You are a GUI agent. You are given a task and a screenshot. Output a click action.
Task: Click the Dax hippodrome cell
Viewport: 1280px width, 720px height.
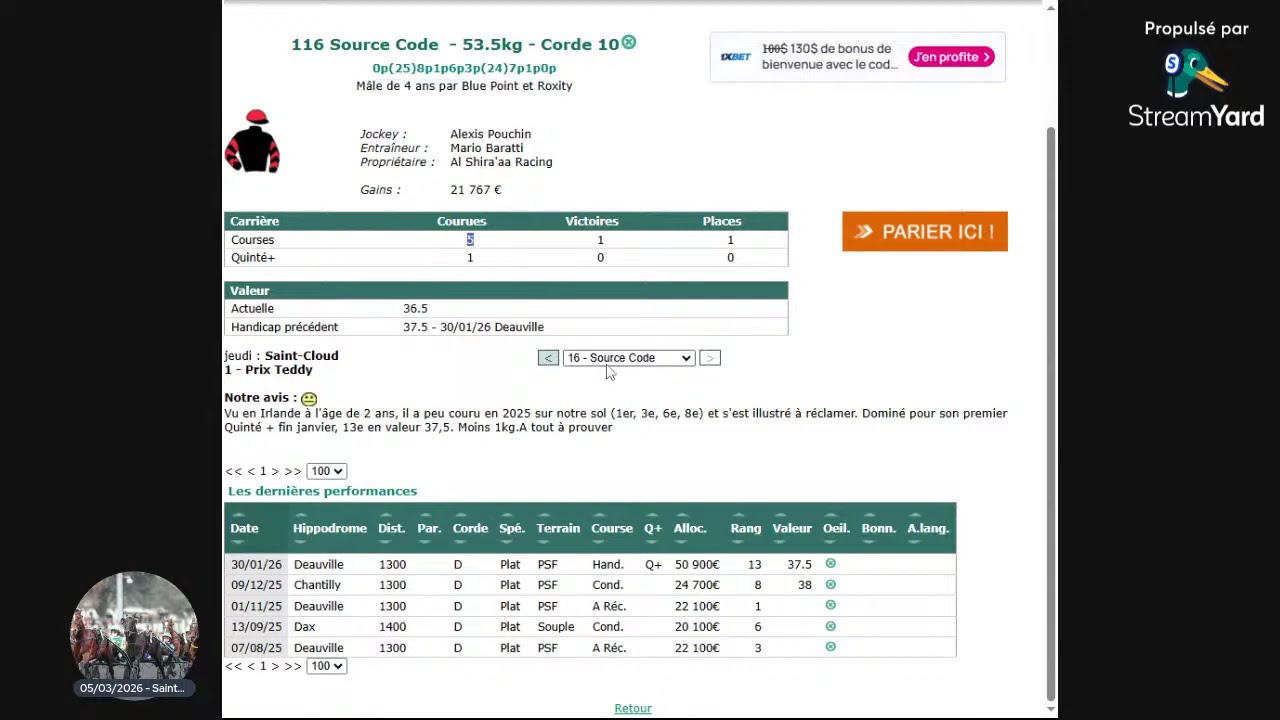click(304, 627)
